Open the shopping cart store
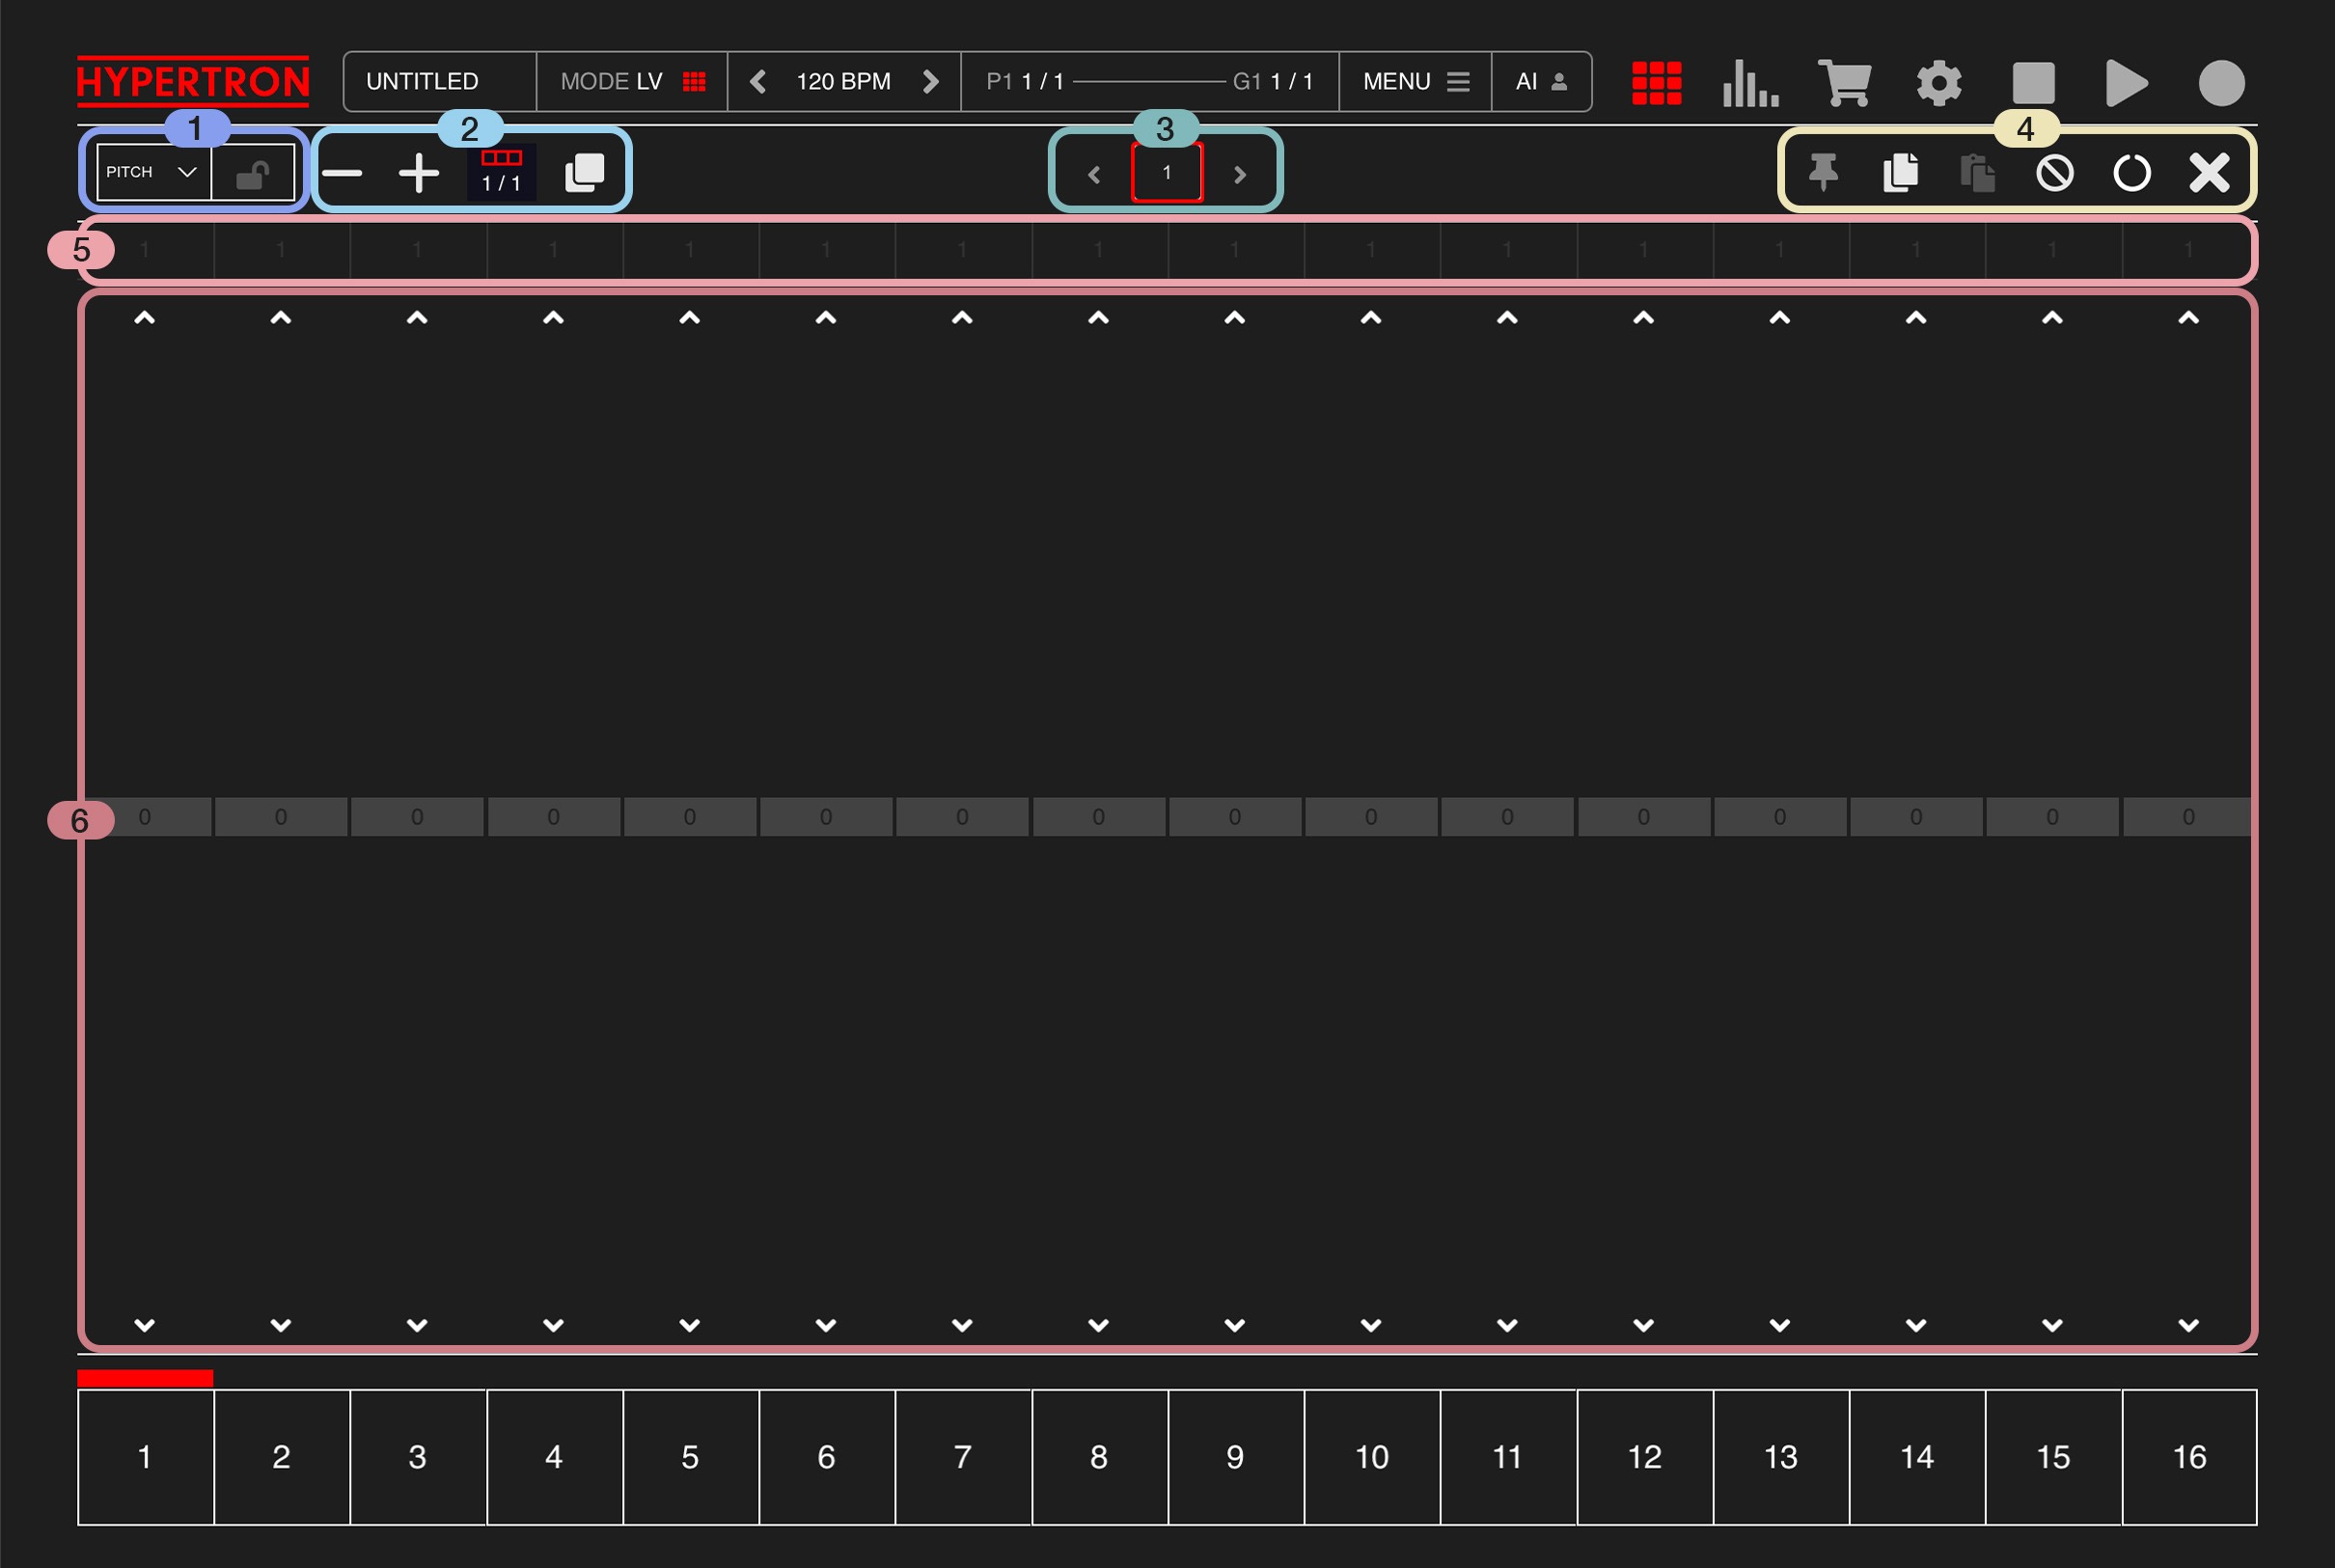The width and height of the screenshot is (2335, 1568). point(1844,82)
